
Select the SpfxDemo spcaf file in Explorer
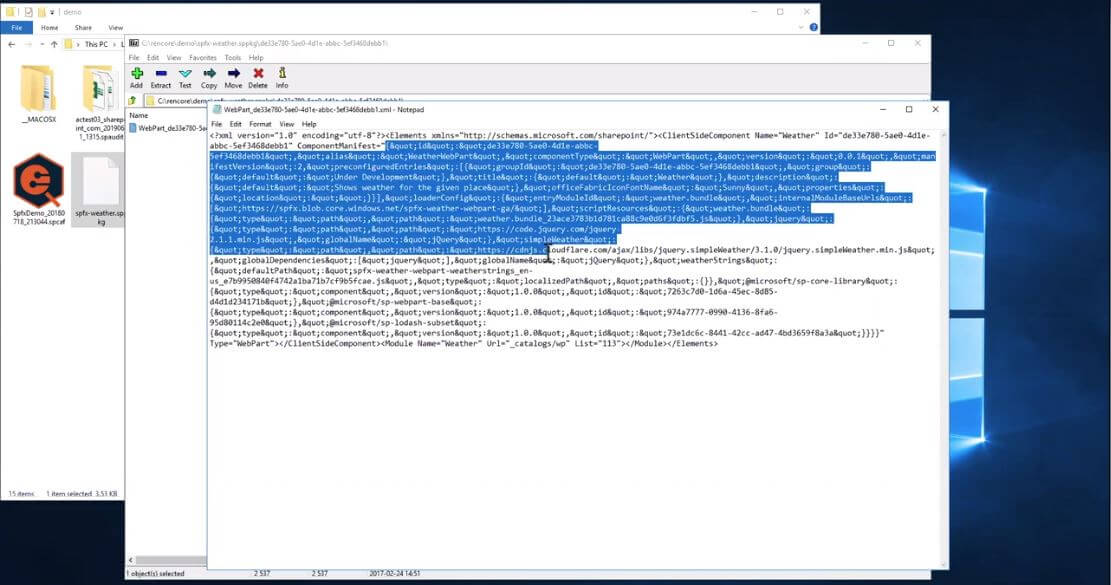click(x=38, y=189)
